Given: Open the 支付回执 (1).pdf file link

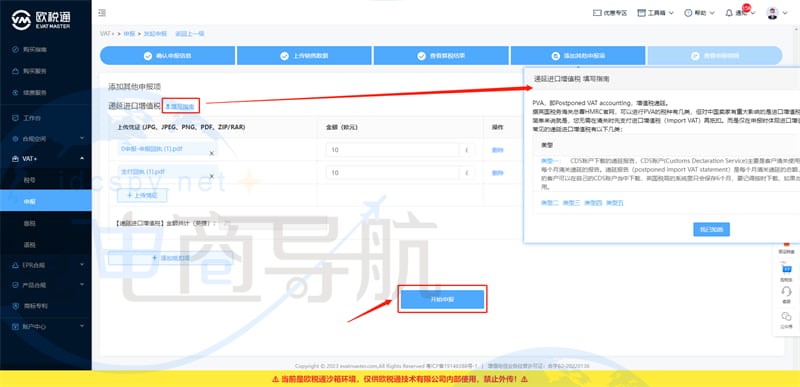Looking at the screenshot, I should click(x=143, y=172).
